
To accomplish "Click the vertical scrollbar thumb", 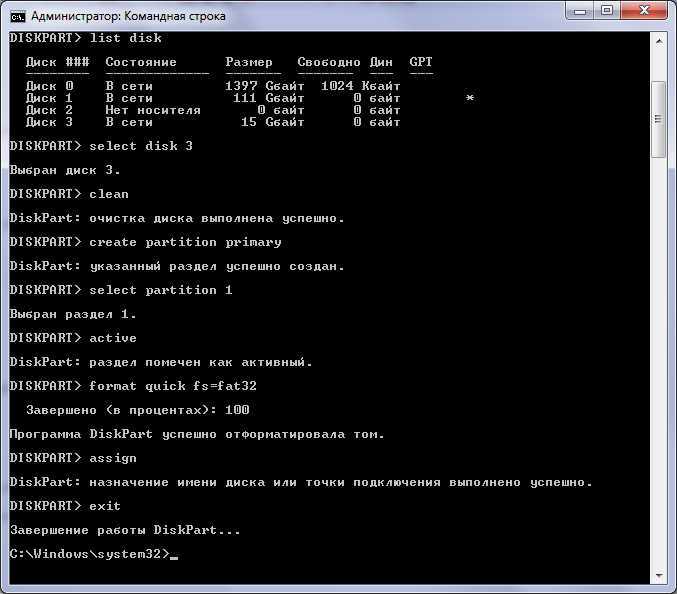I will tap(659, 120).
